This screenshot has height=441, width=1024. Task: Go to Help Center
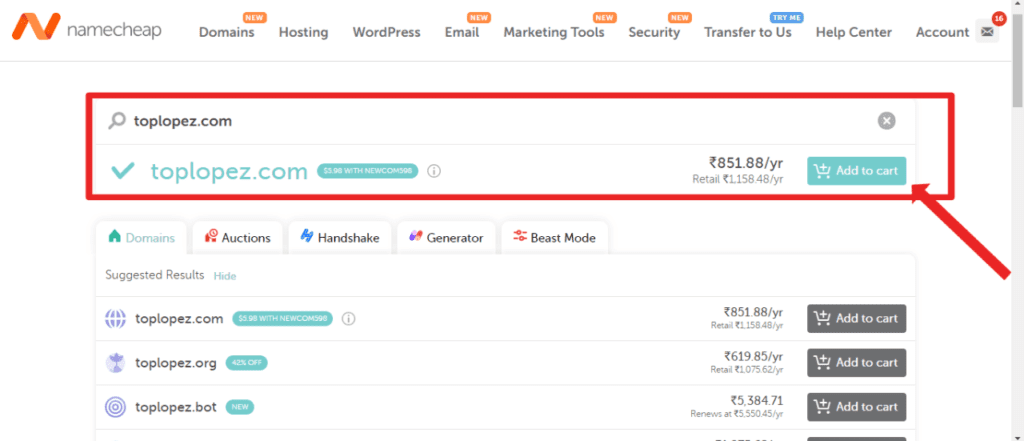tap(854, 32)
